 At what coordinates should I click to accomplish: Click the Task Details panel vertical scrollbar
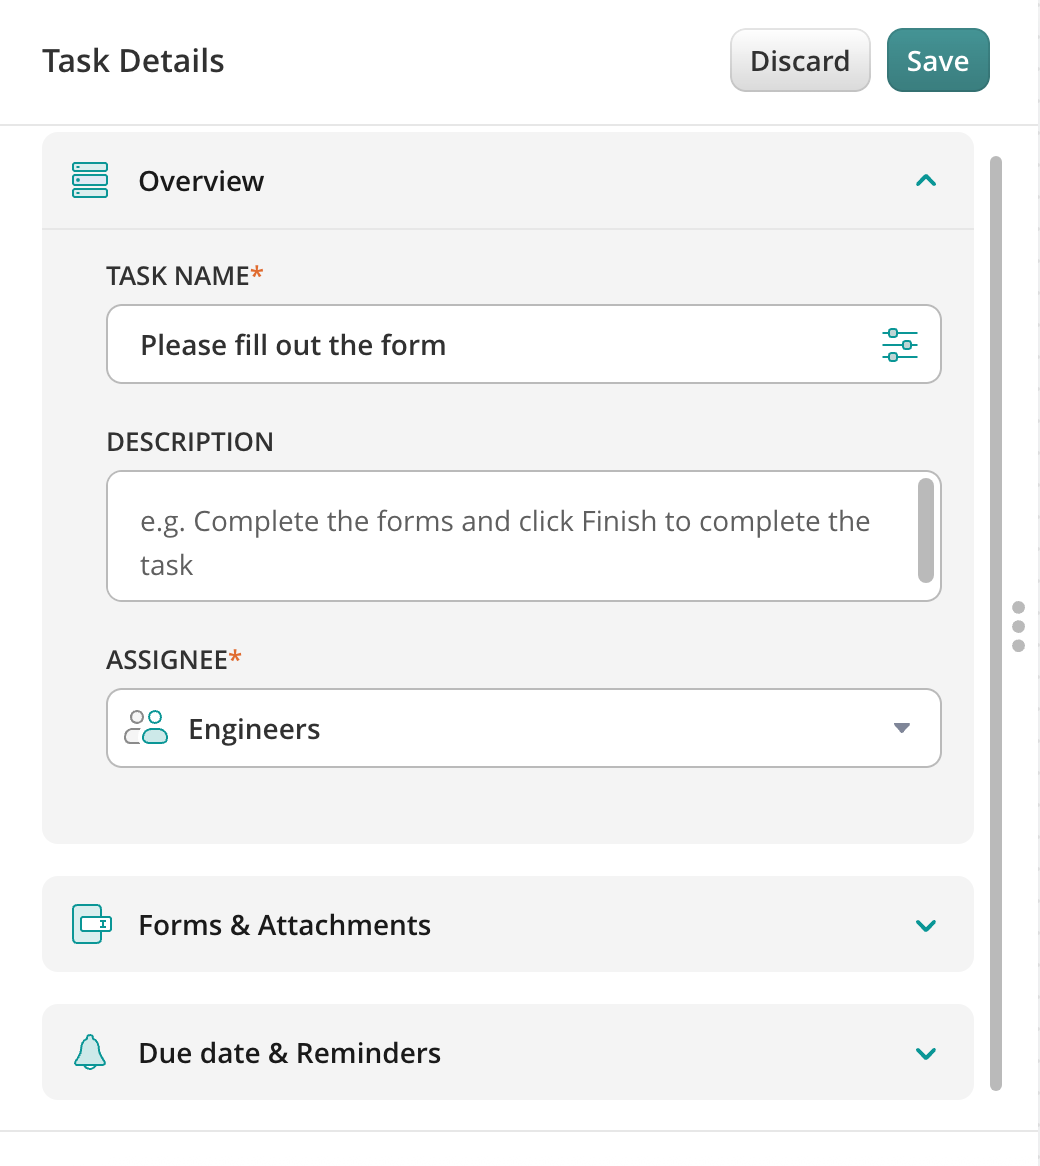tap(995, 620)
